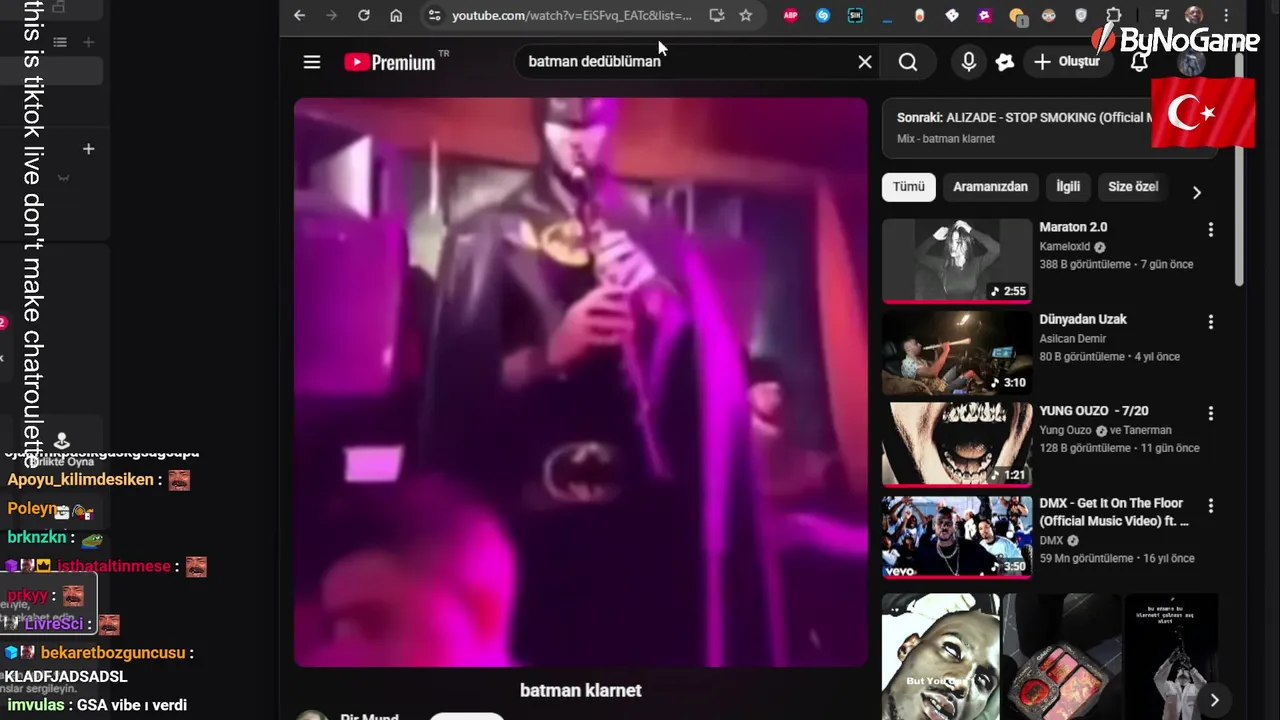Open options menu for Maraton 2.0
Image resolution: width=1280 pixels, height=720 pixels.
(1211, 230)
